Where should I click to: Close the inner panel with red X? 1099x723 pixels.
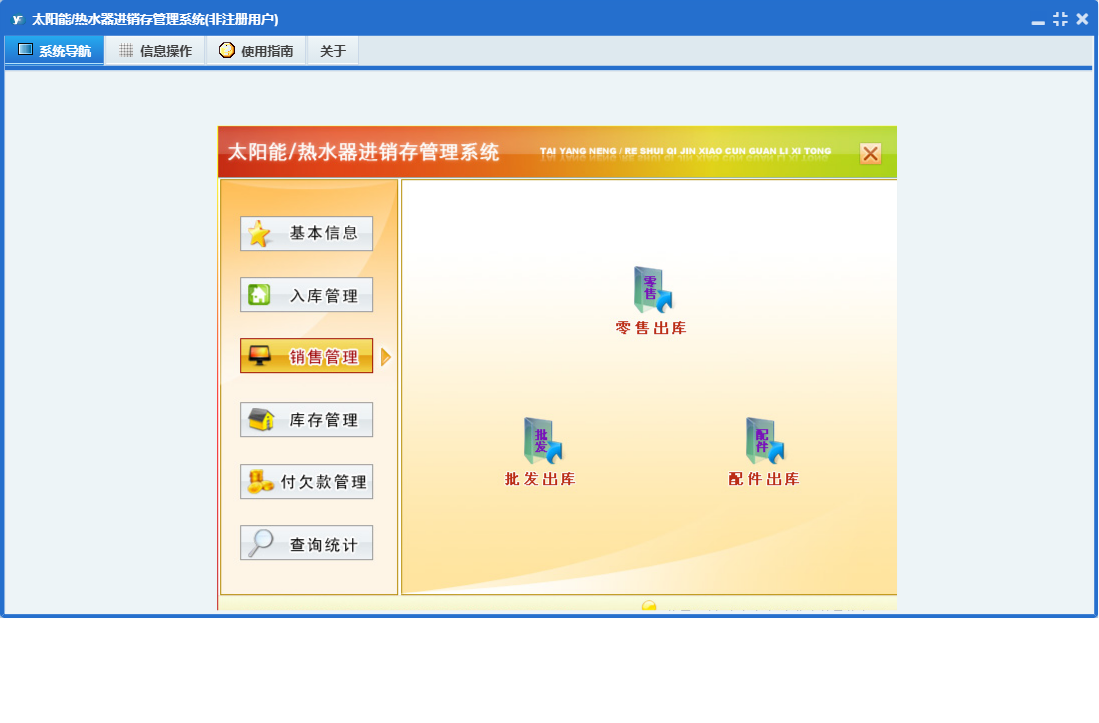[x=870, y=153]
